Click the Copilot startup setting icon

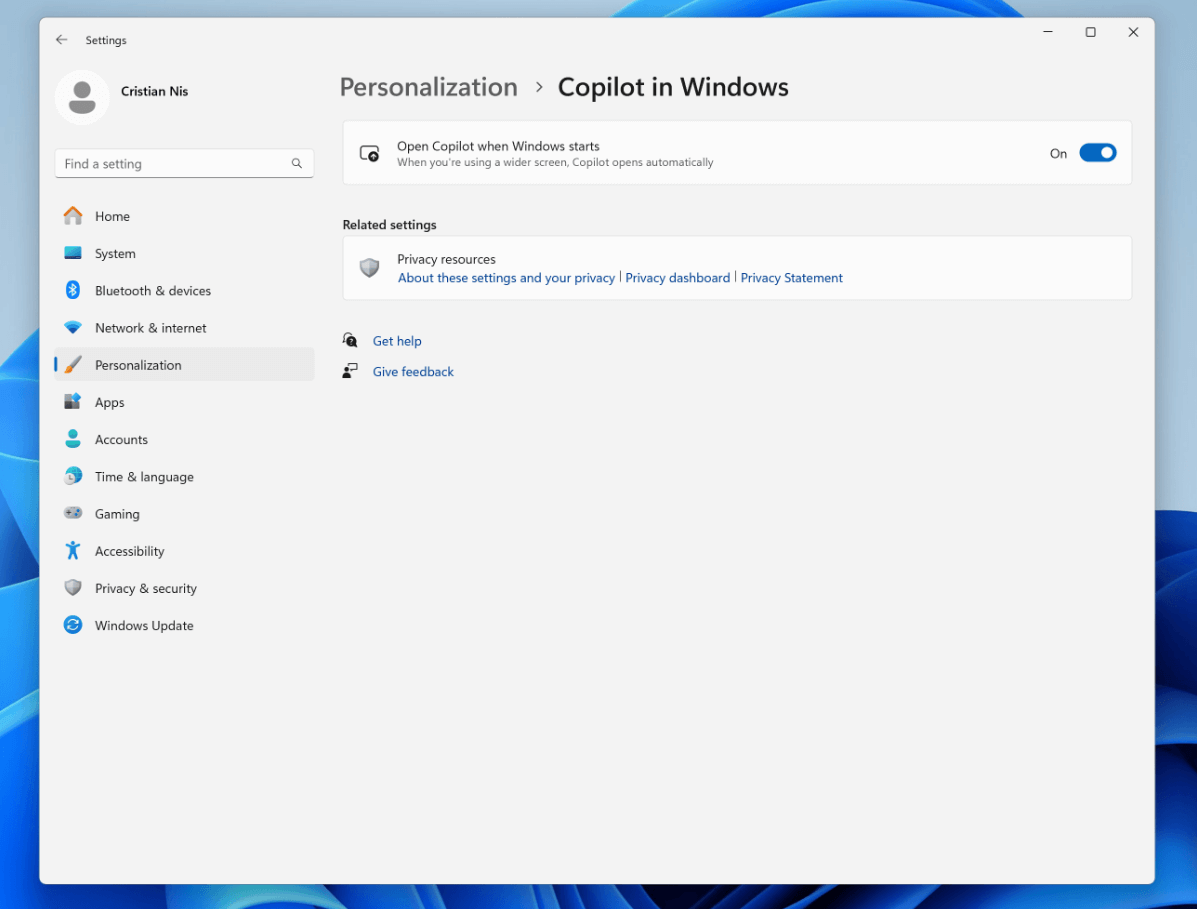click(369, 153)
